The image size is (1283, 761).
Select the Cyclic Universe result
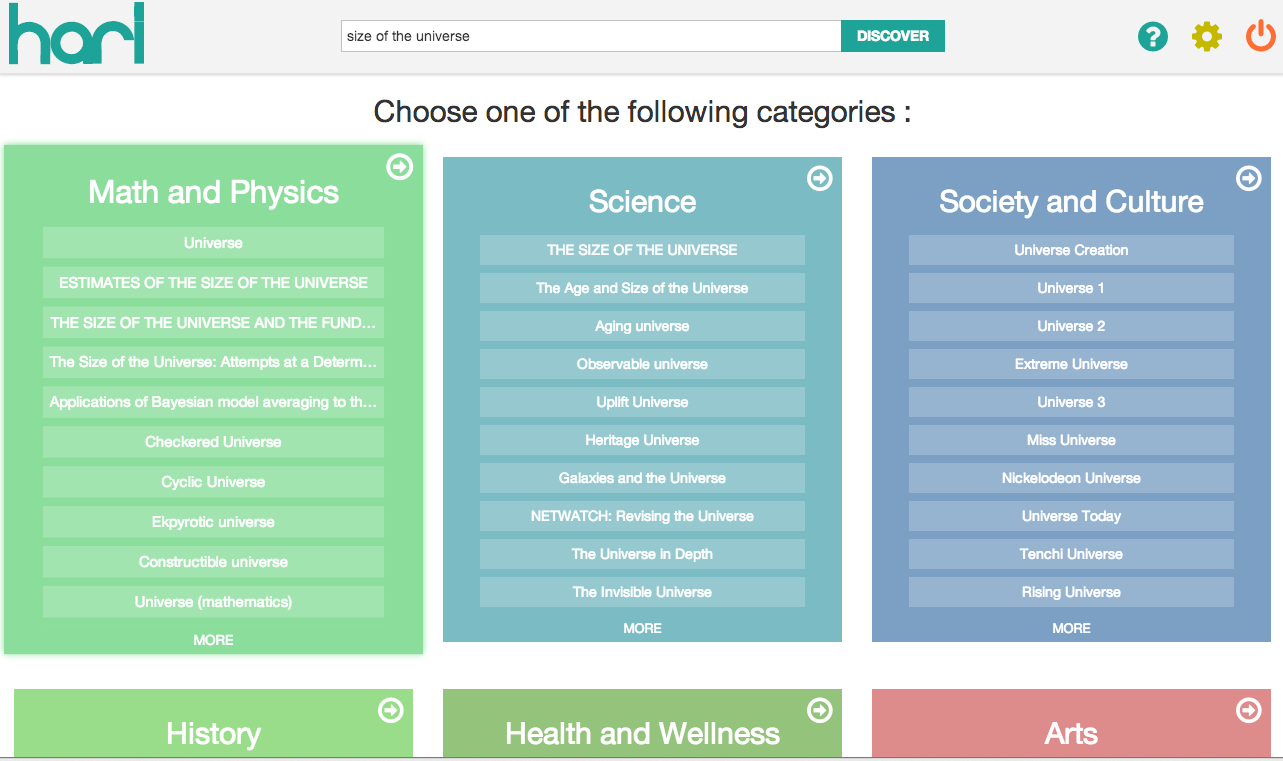coord(213,482)
